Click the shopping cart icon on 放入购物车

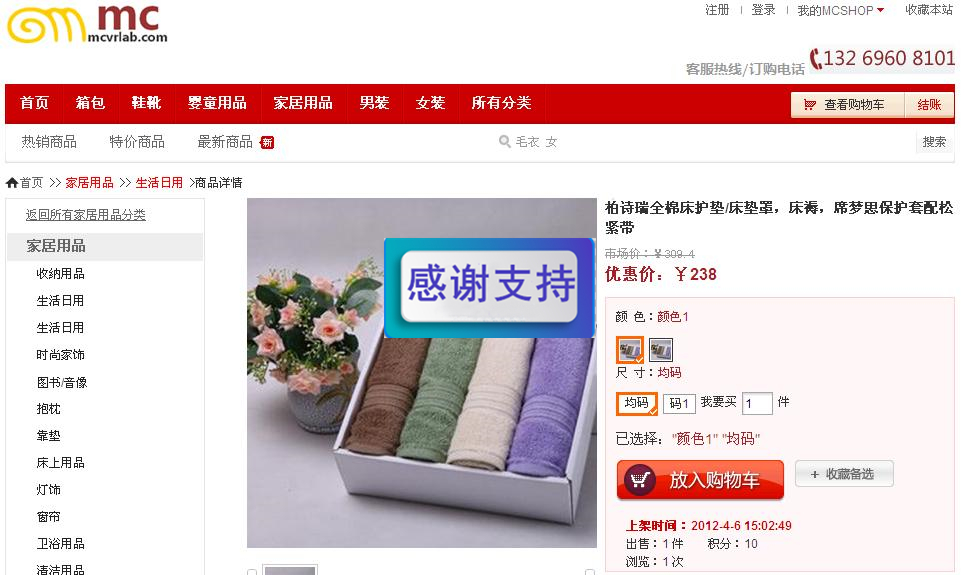point(639,480)
